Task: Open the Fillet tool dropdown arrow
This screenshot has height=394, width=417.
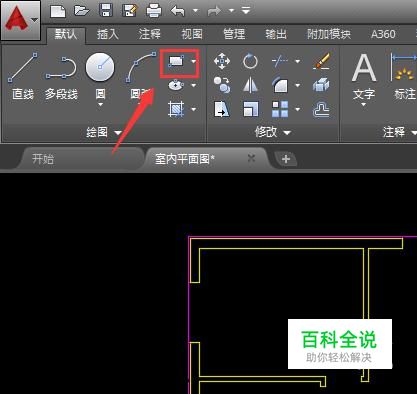Action: 298,85
